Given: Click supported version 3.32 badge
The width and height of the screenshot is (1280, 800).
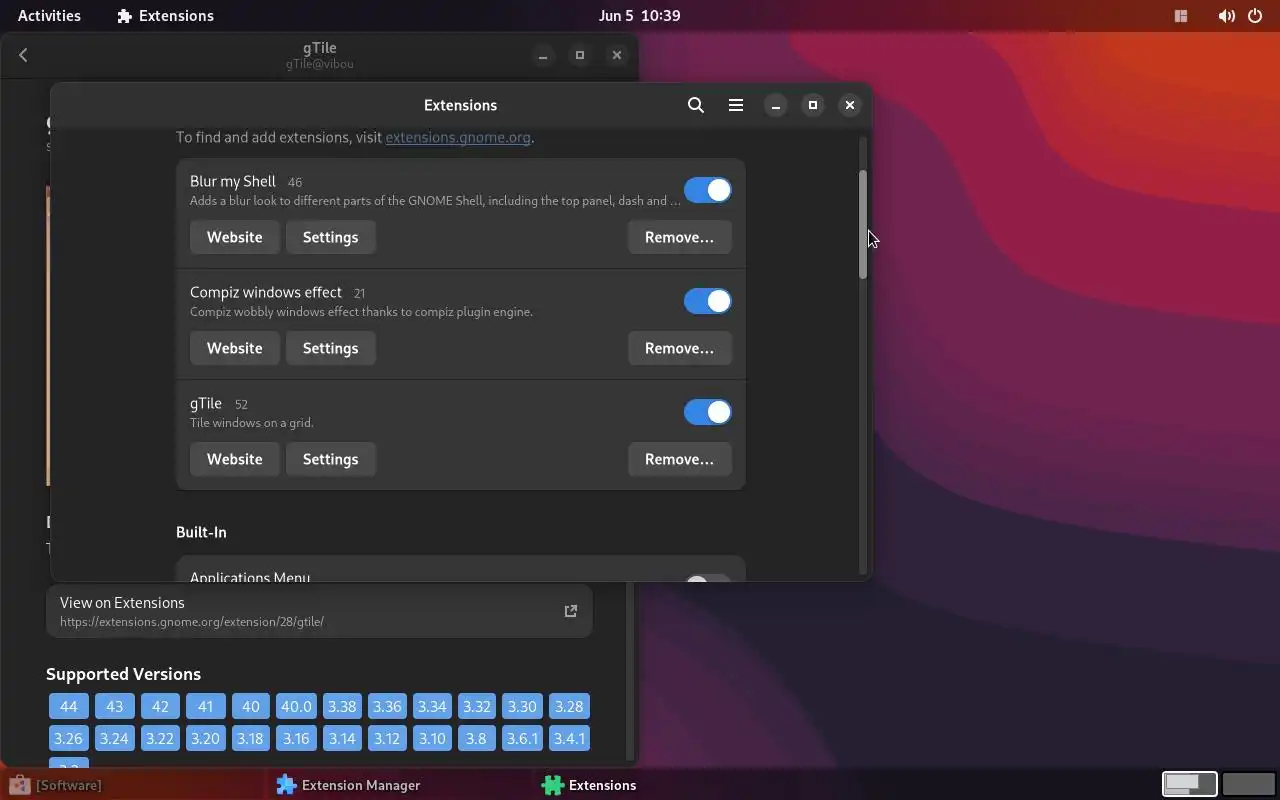Looking at the screenshot, I should [477, 706].
